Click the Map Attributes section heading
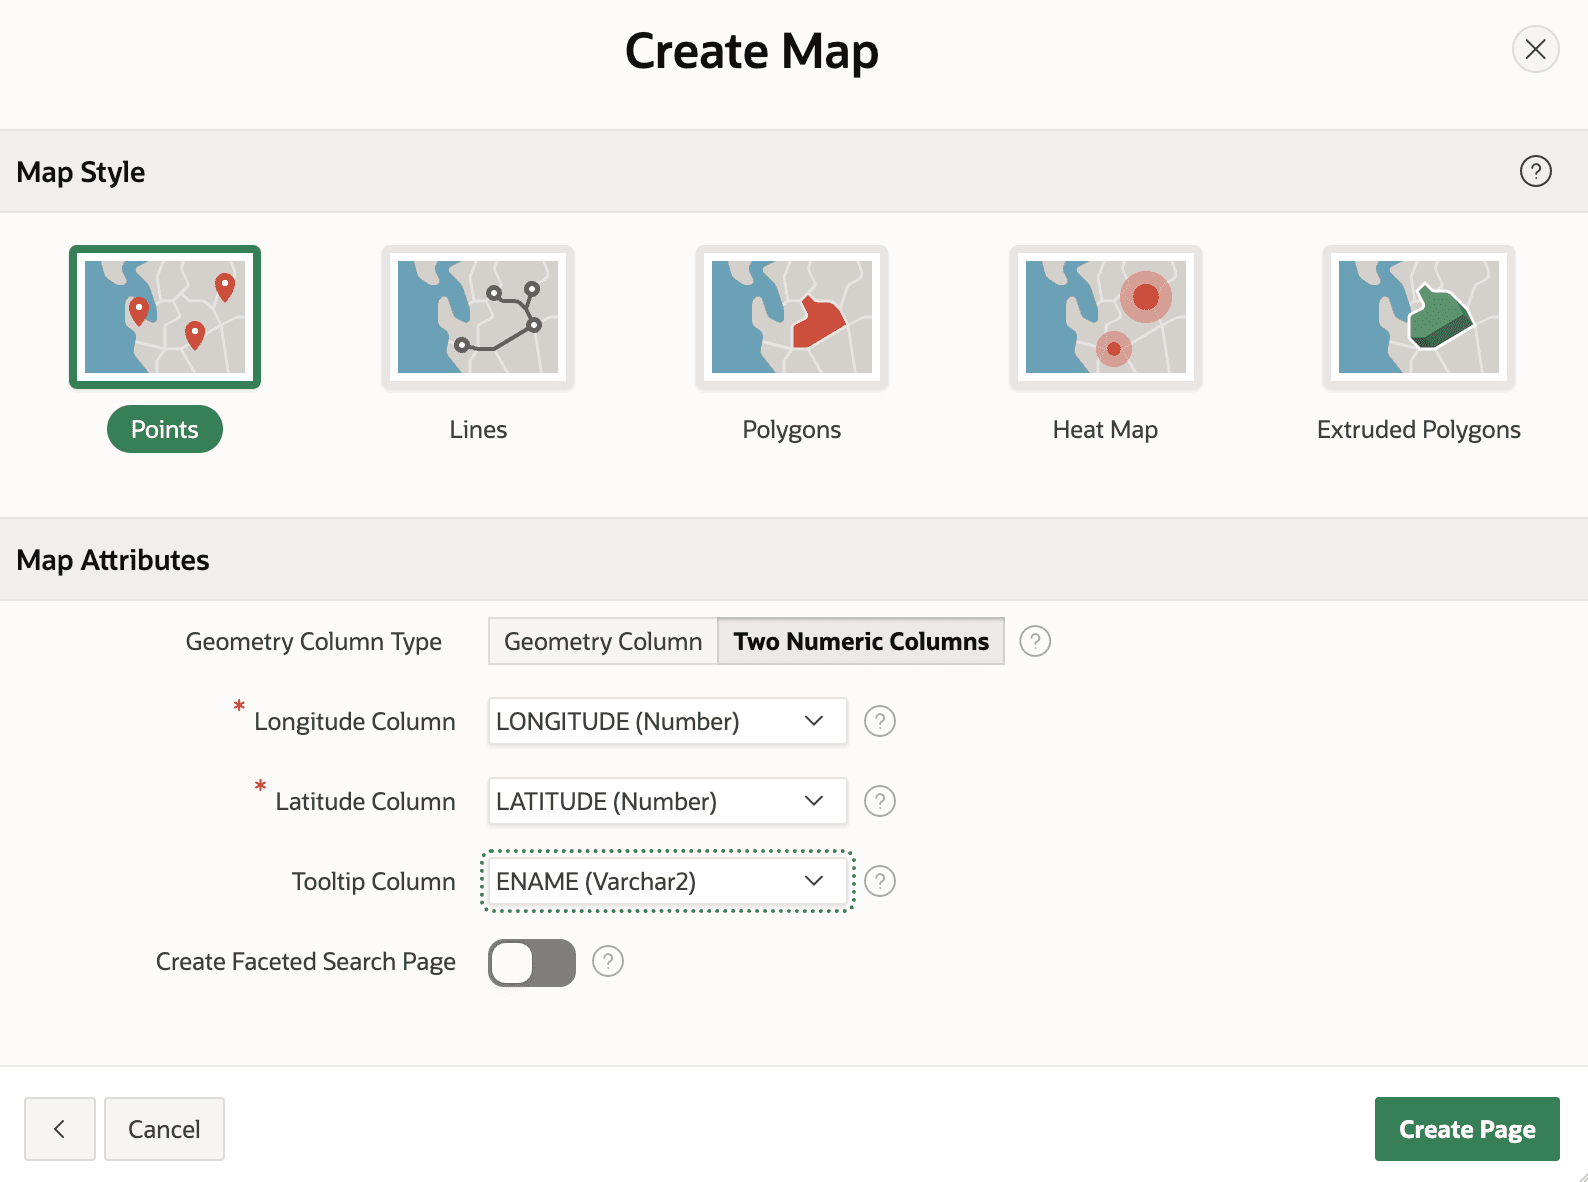Viewport: 1588px width, 1182px height. pyautogui.click(x=113, y=560)
